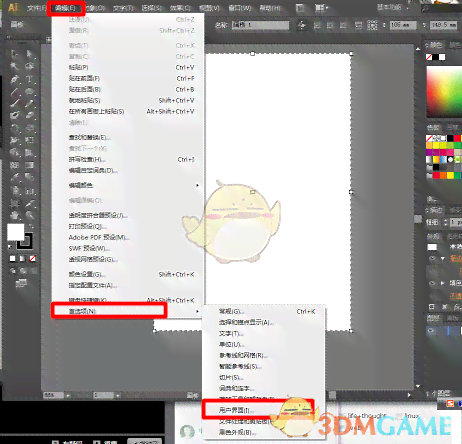Select the Symbol Sprayer tool
Screen dimensions: 462x444
[15, 191]
